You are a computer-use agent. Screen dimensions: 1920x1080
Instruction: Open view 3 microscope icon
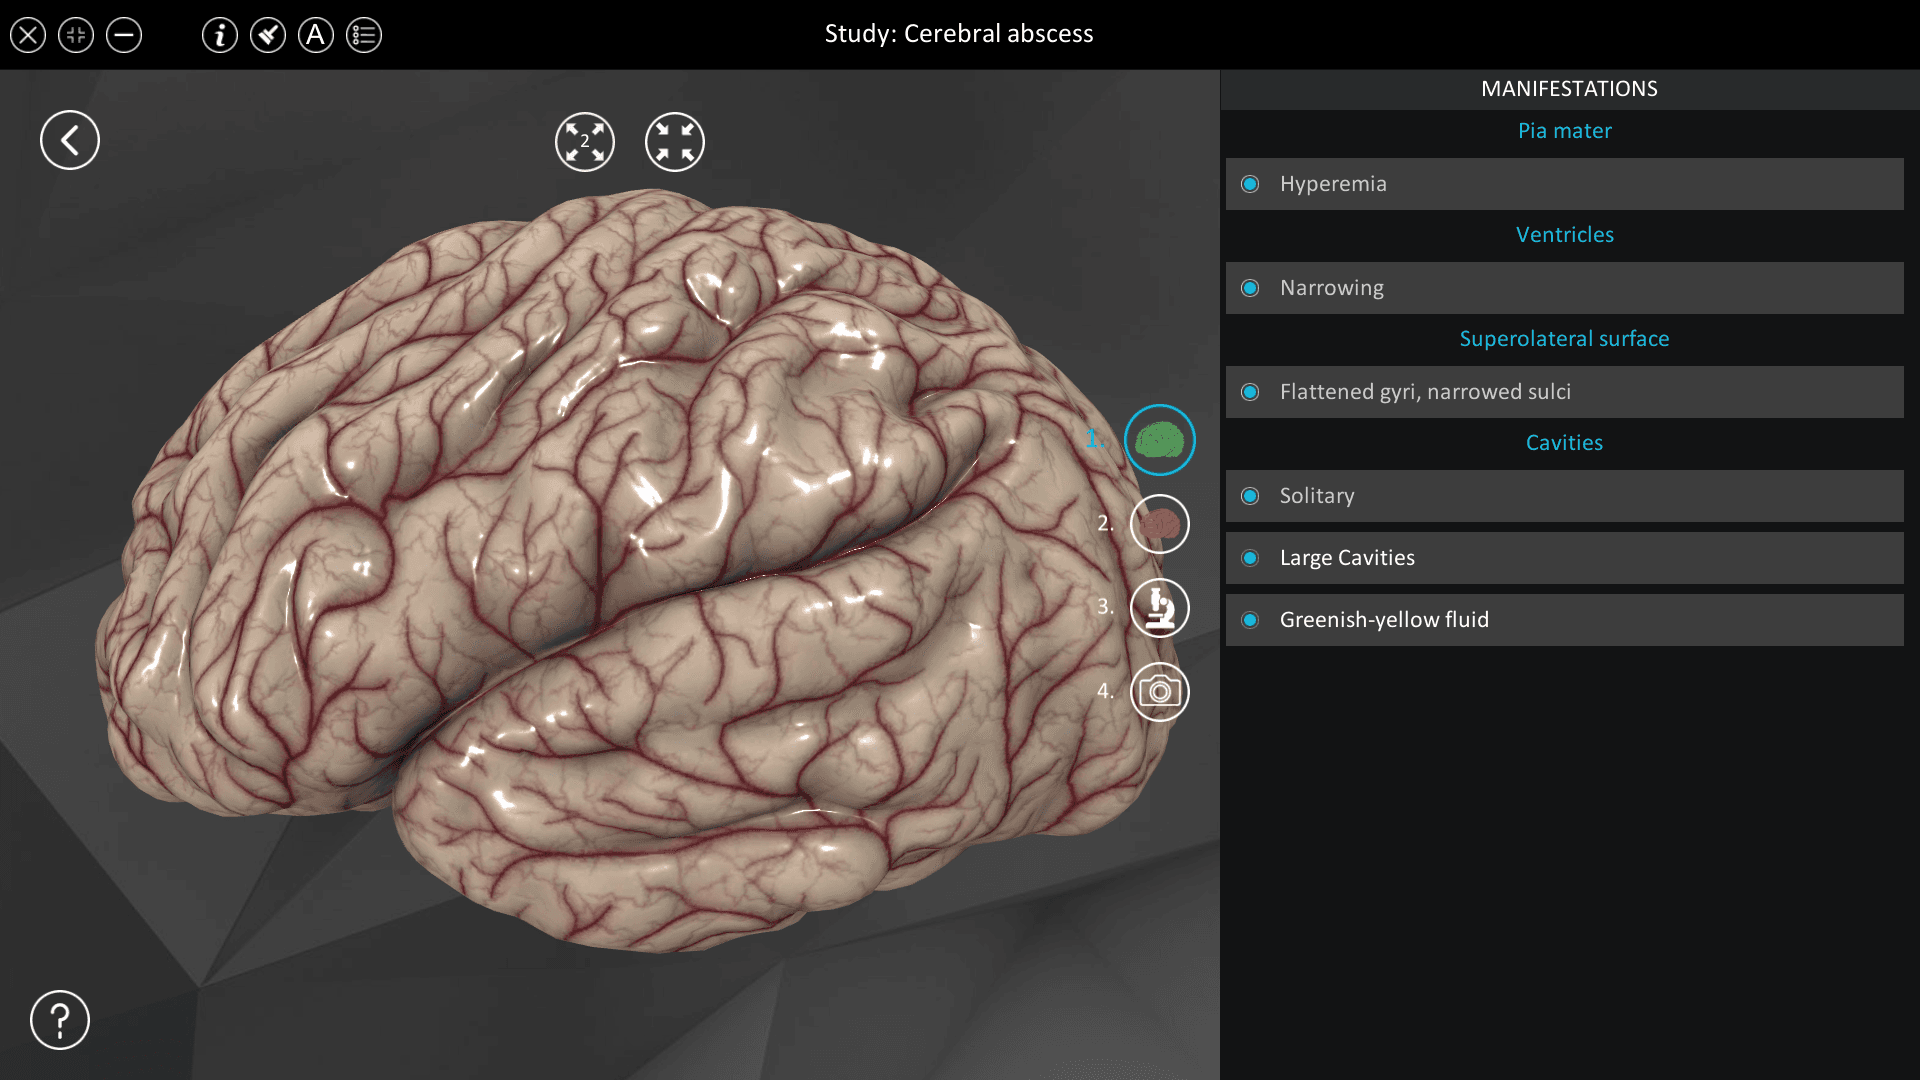pyautogui.click(x=1160, y=608)
